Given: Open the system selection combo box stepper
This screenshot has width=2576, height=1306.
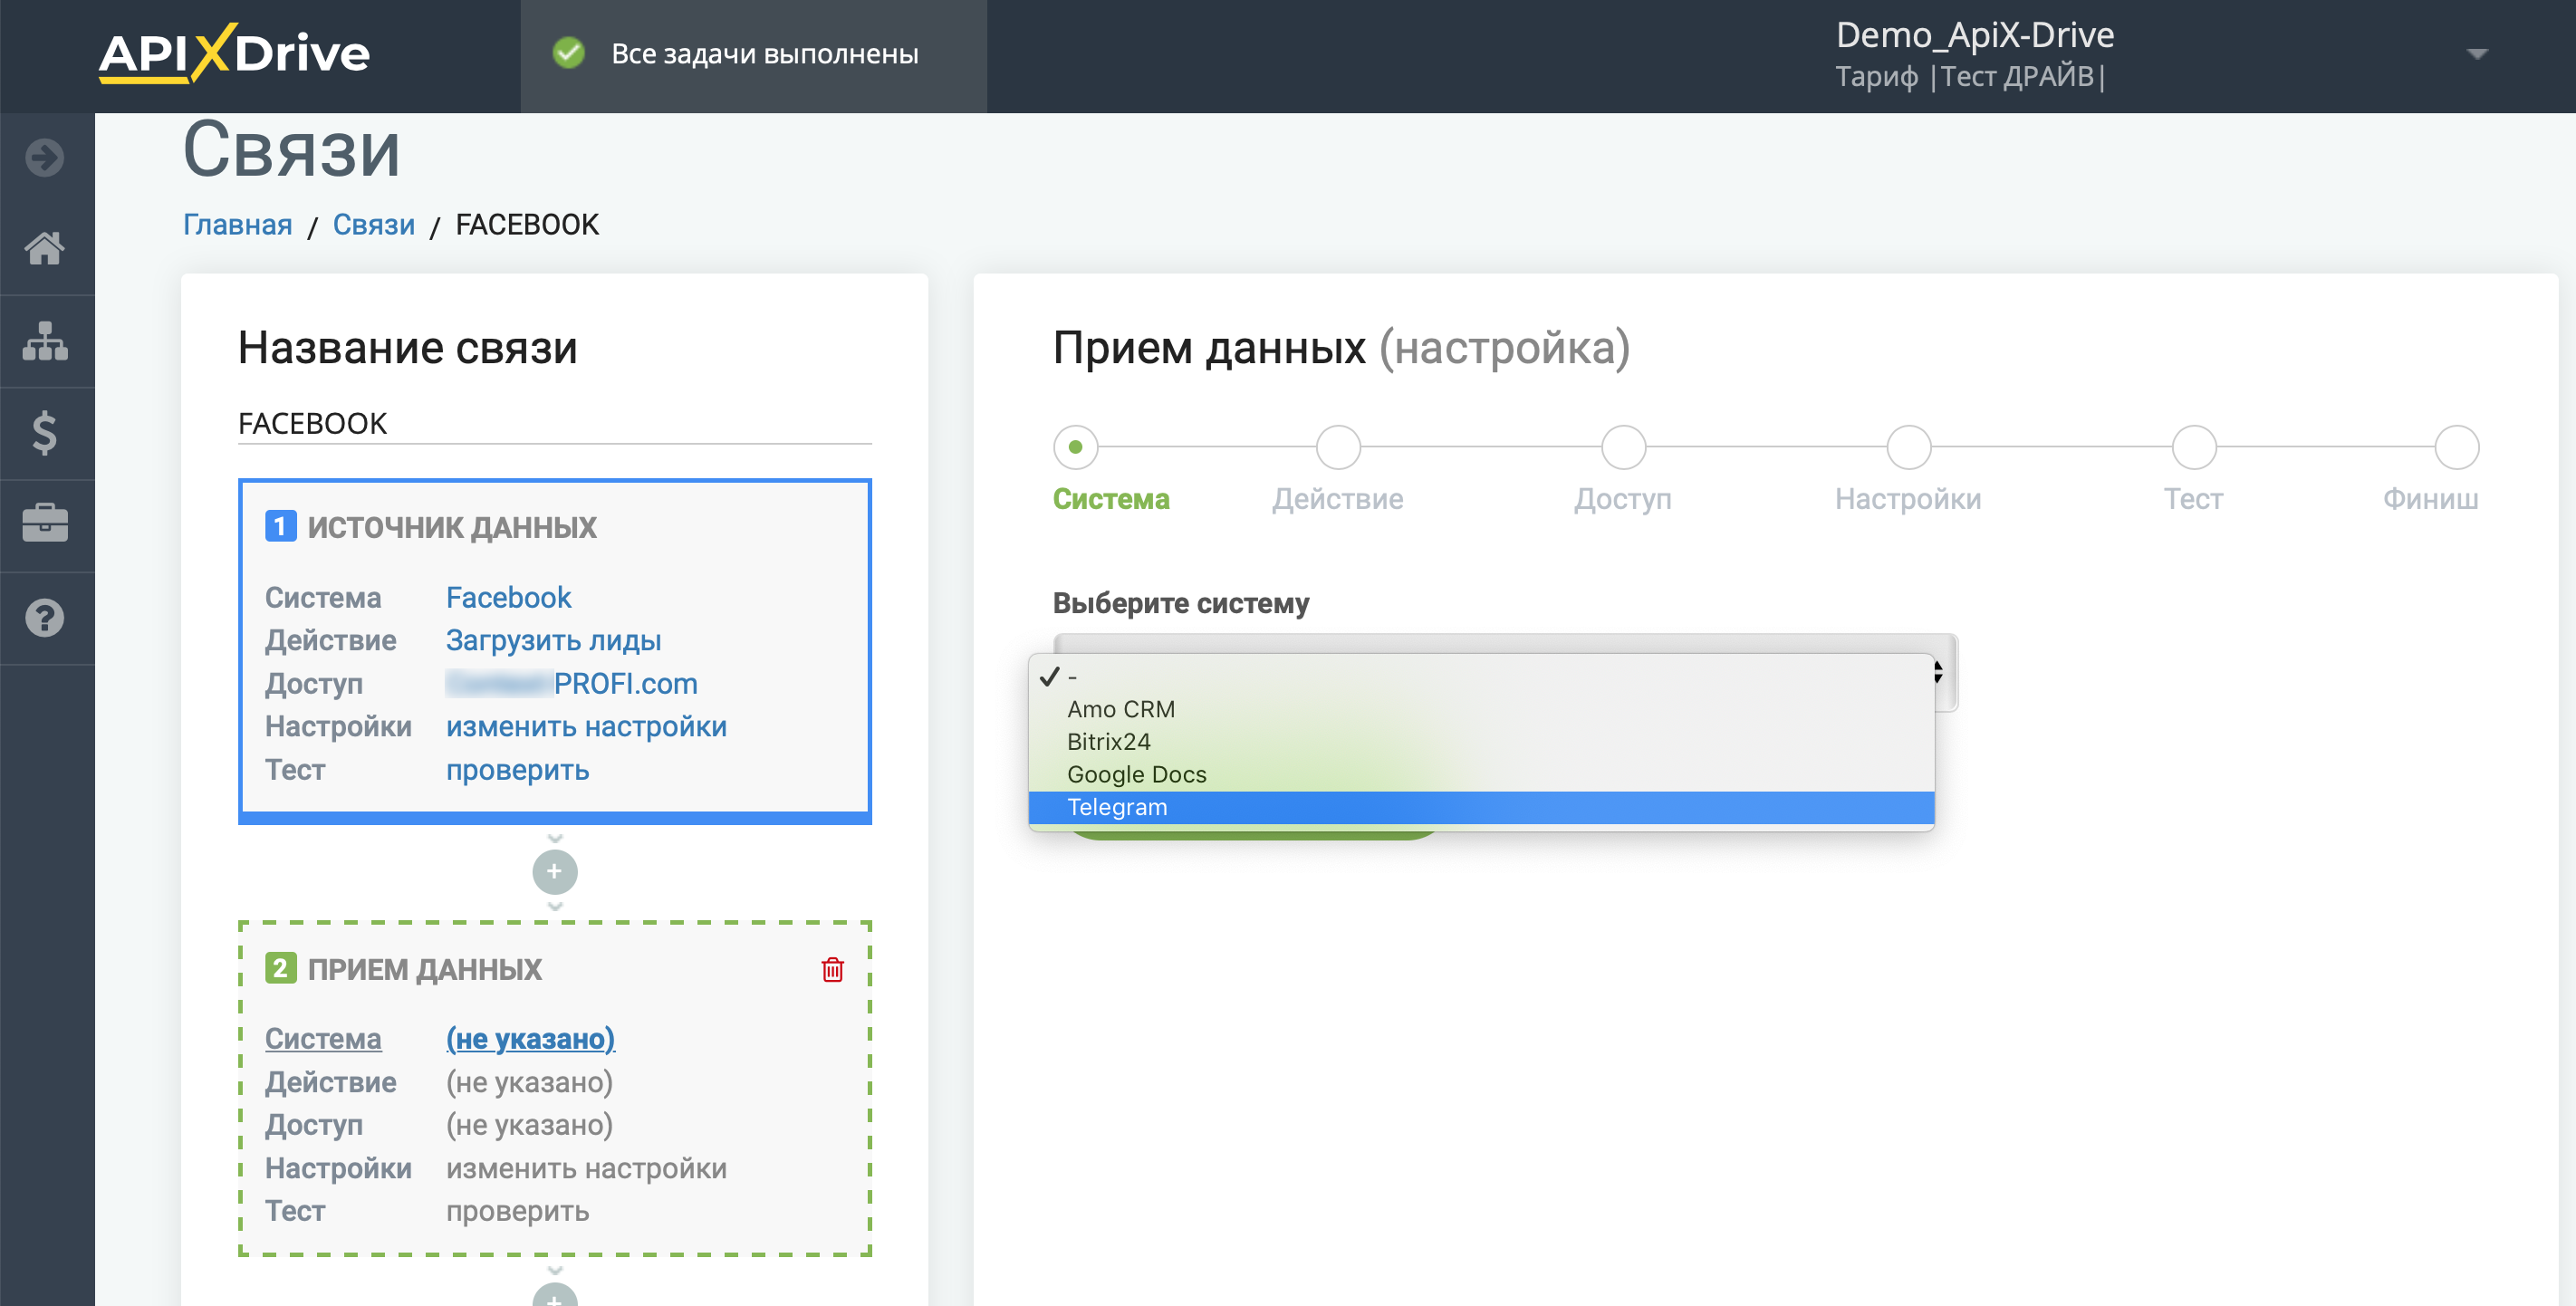Looking at the screenshot, I should [1937, 672].
